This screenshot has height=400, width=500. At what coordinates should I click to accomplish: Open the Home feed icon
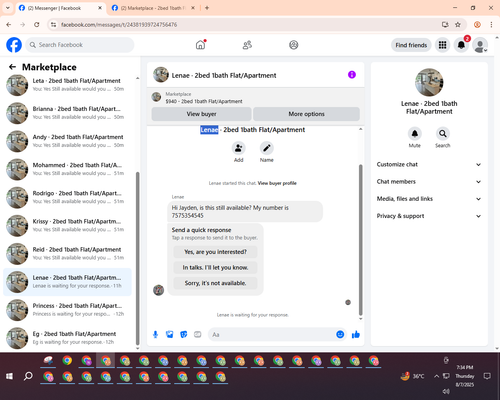coord(200,45)
